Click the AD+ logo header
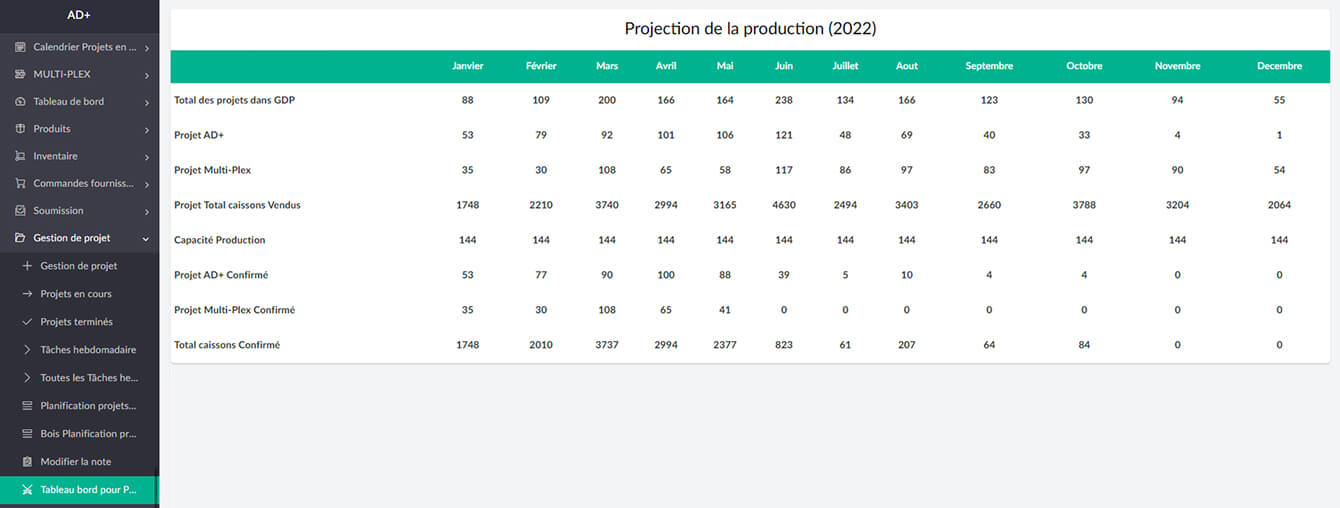Image resolution: width=1340 pixels, height=508 pixels. pyautogui.click(x=79, y=15)
